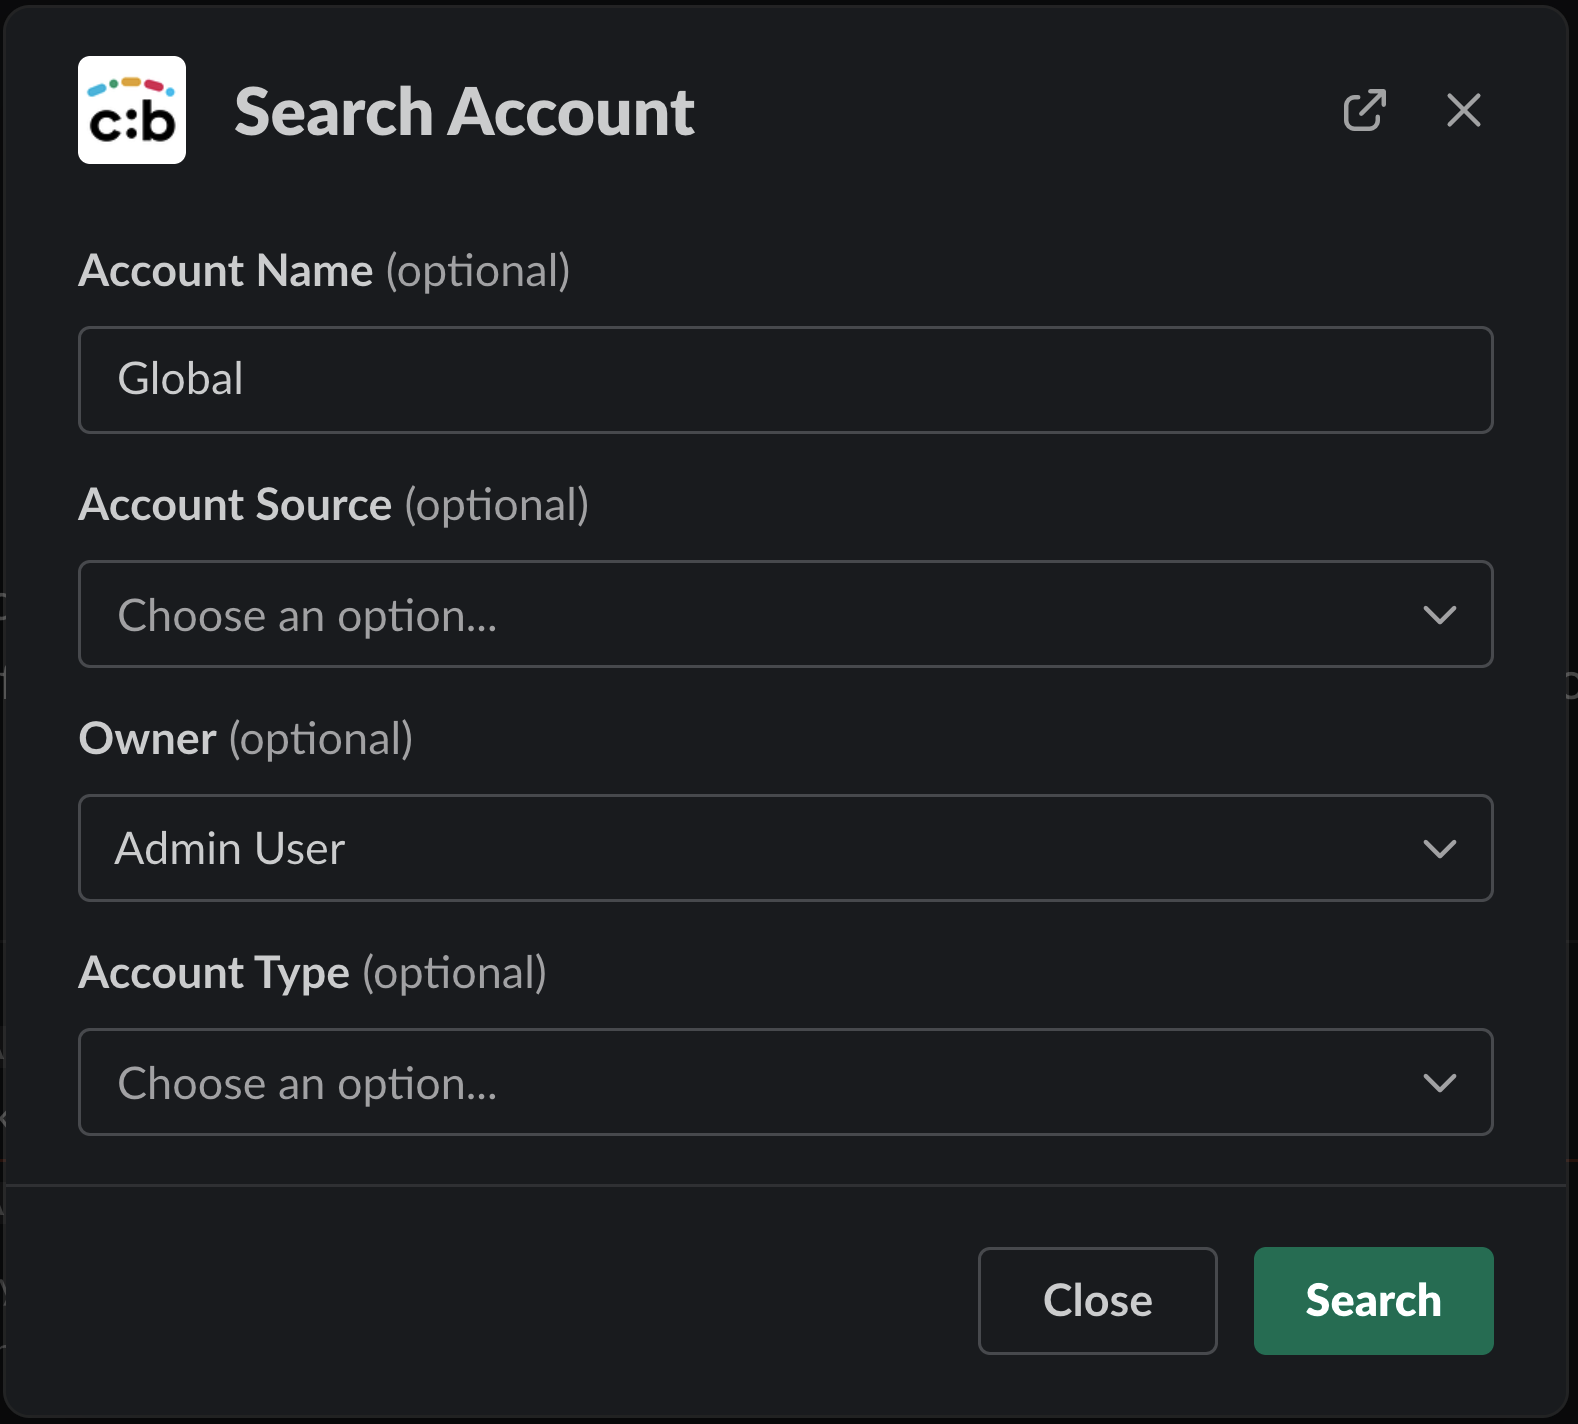The height and width of the screenshot is (1424, 1578).
Task: Focus the Account Name input field
Action: point(785,380)
